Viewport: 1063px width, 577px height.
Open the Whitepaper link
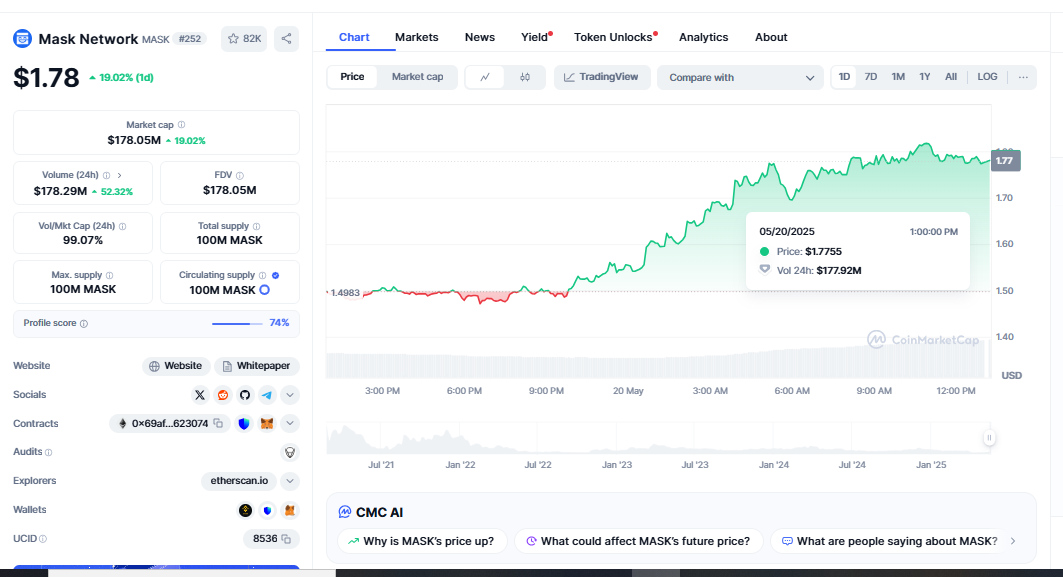point(257,366)
